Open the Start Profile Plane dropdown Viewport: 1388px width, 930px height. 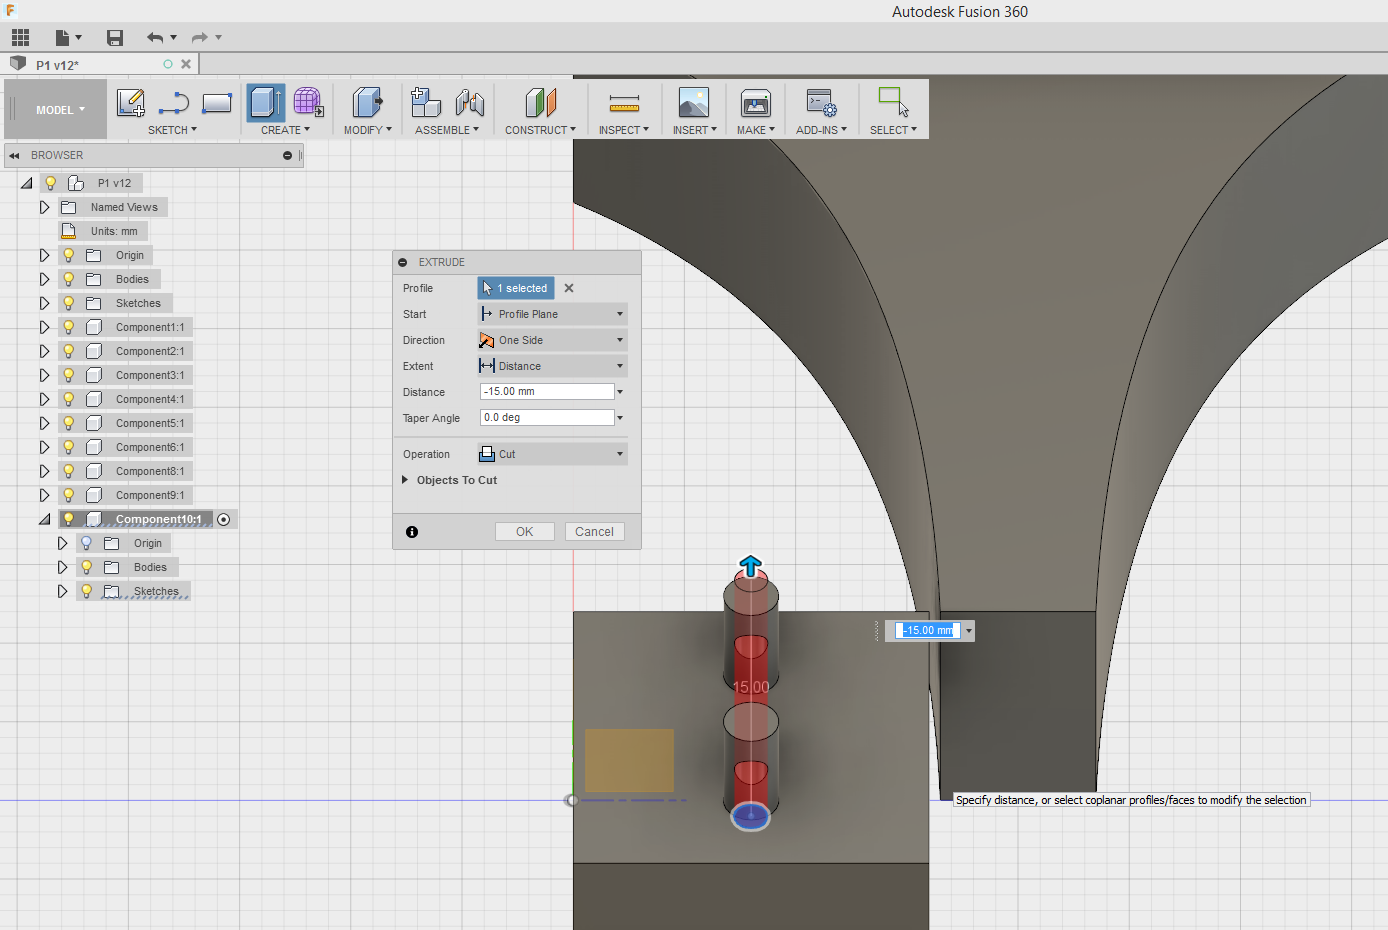pyautogui.click(x=553, y=314)
